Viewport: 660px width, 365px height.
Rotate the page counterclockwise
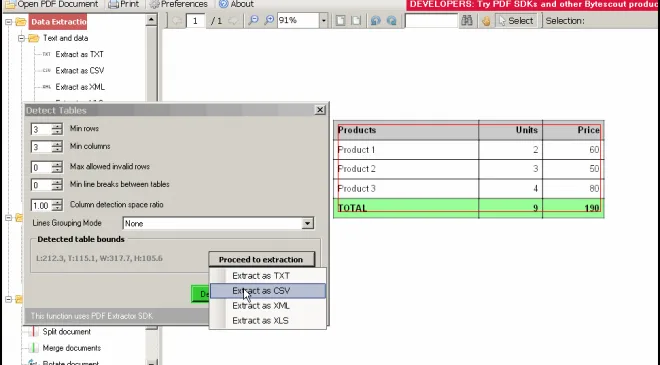pyautogui.click(x=375, y=21)
